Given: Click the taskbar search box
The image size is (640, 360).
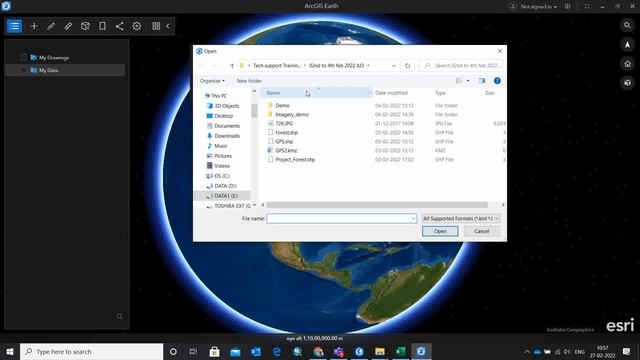Looking at the screenshot, I should (x=91, y=351).
